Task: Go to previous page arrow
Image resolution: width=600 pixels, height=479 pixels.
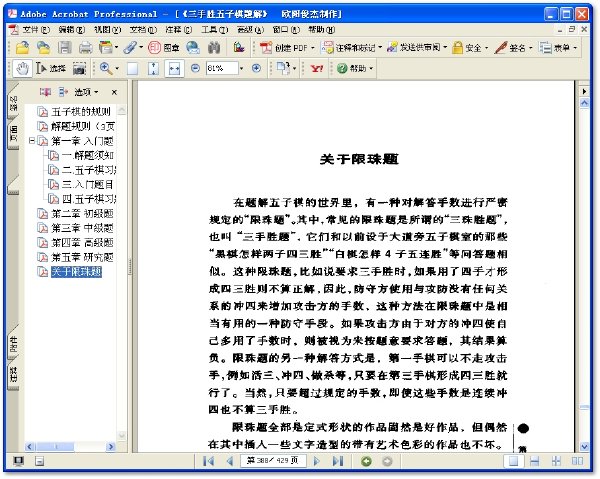Action: [x=230, y=461]
